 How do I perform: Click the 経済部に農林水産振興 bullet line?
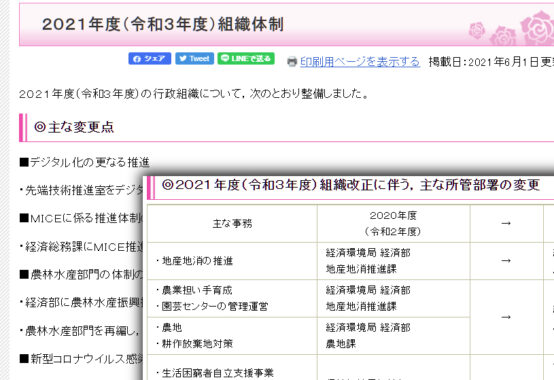81,302
